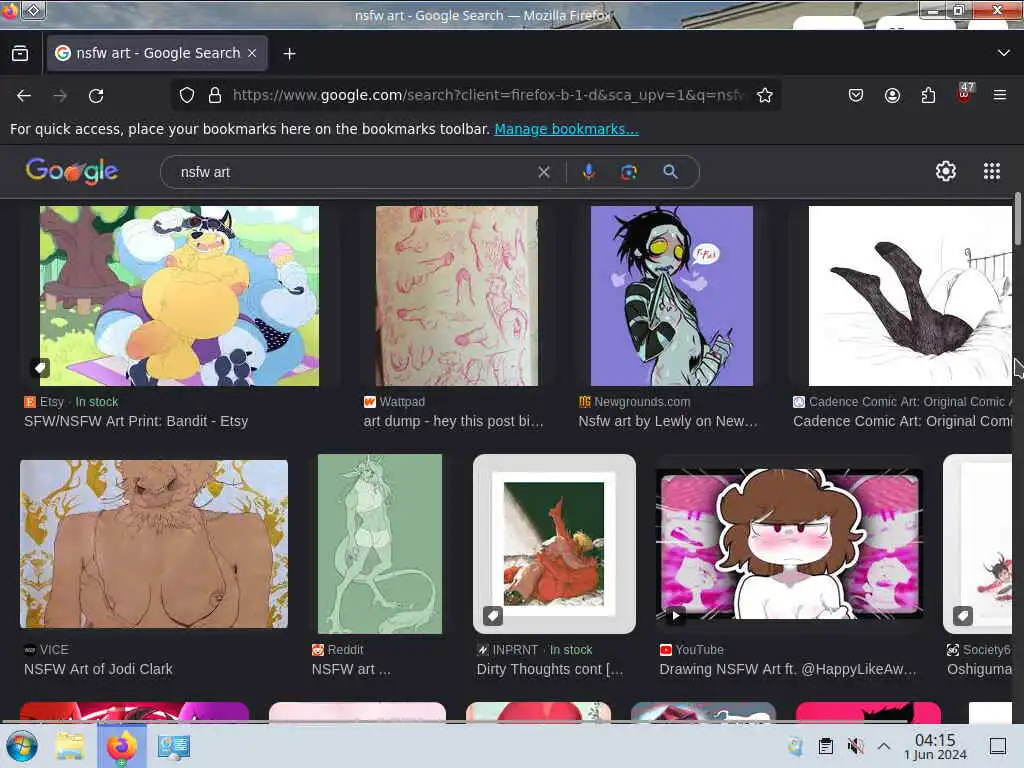Open a new tab with plus button
1024x768 pixels.
289,54
